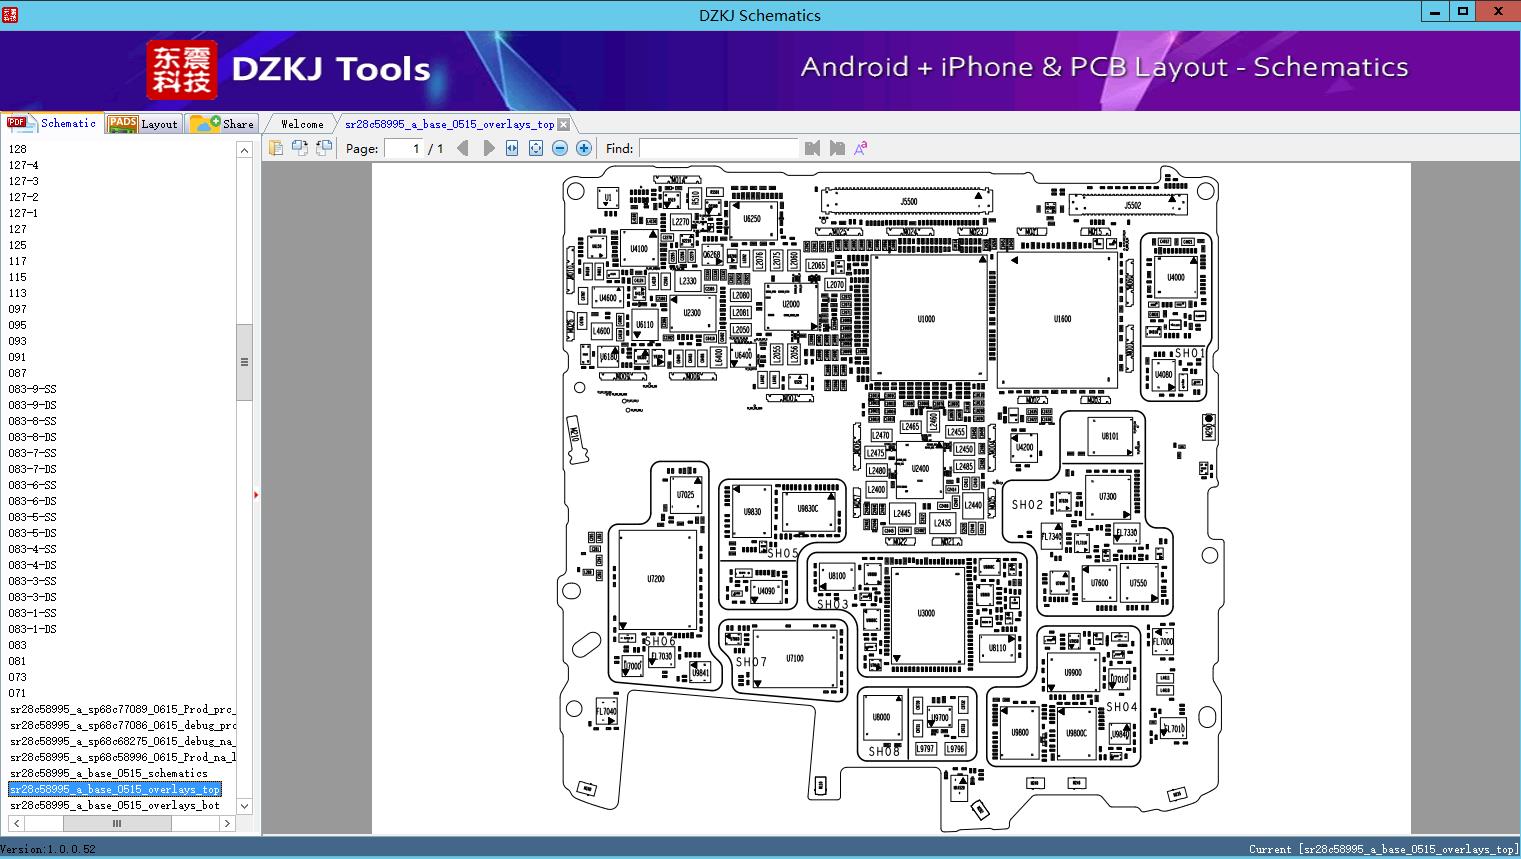Go to the next page arrow
The image size is (1521, 859).
(x=488, y=148)
